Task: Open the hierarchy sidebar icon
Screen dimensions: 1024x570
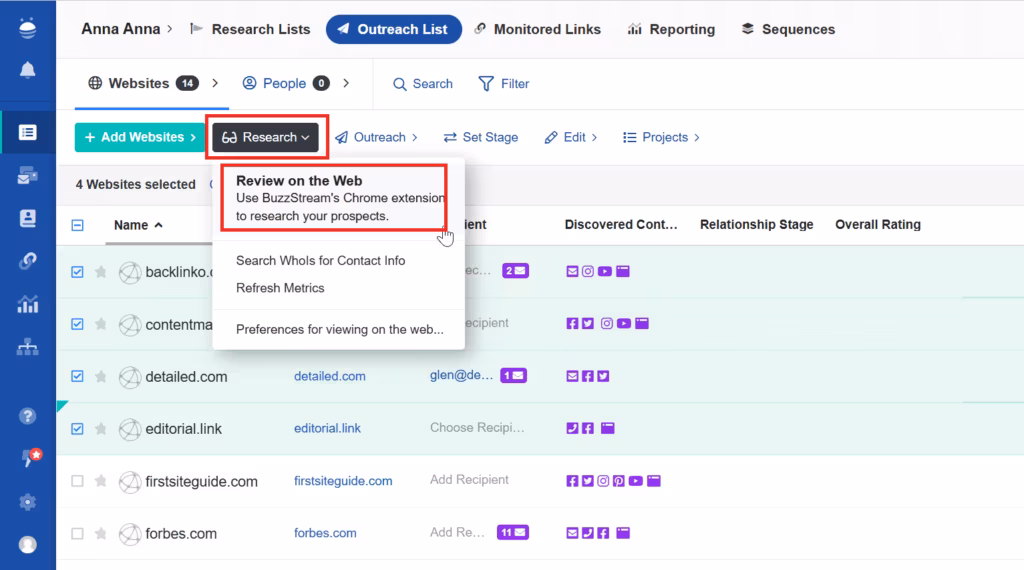Action: [27, 347]
